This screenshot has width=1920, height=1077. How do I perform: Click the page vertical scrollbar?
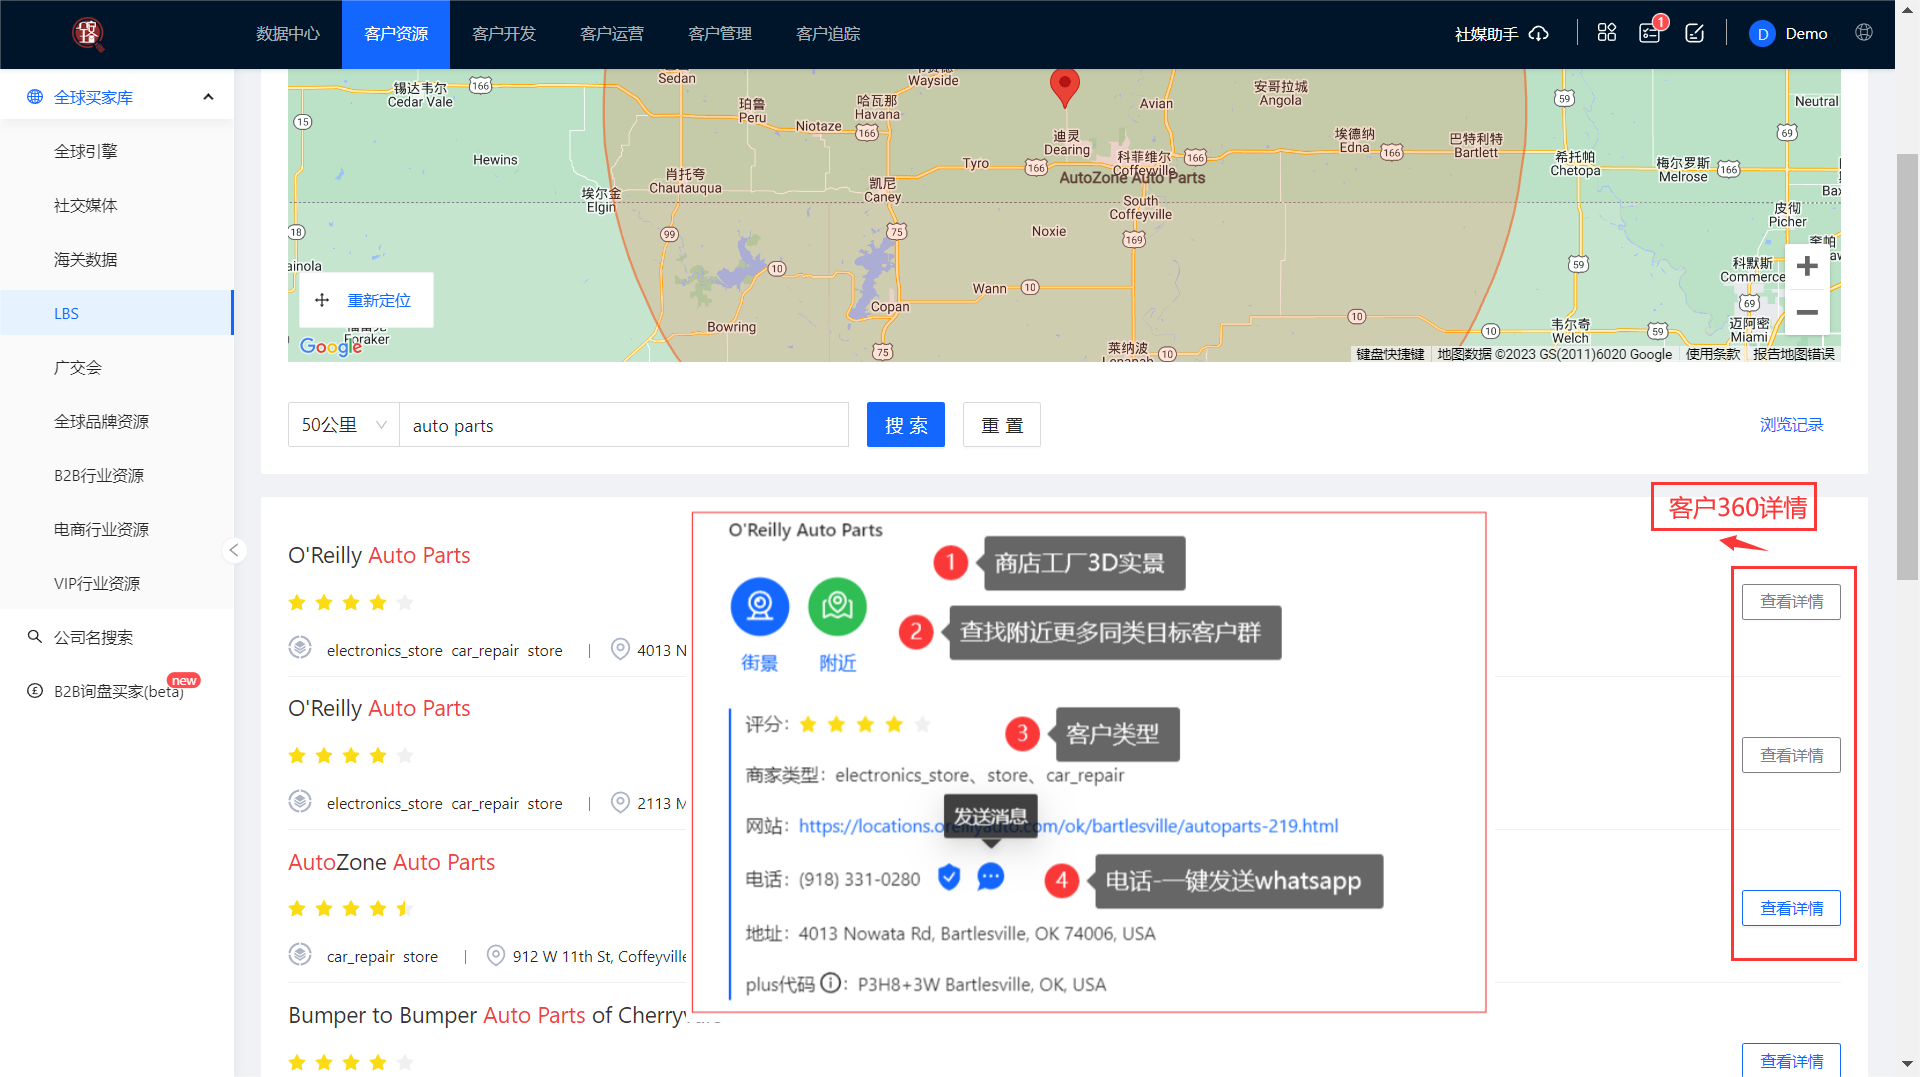coord(1907,367)
